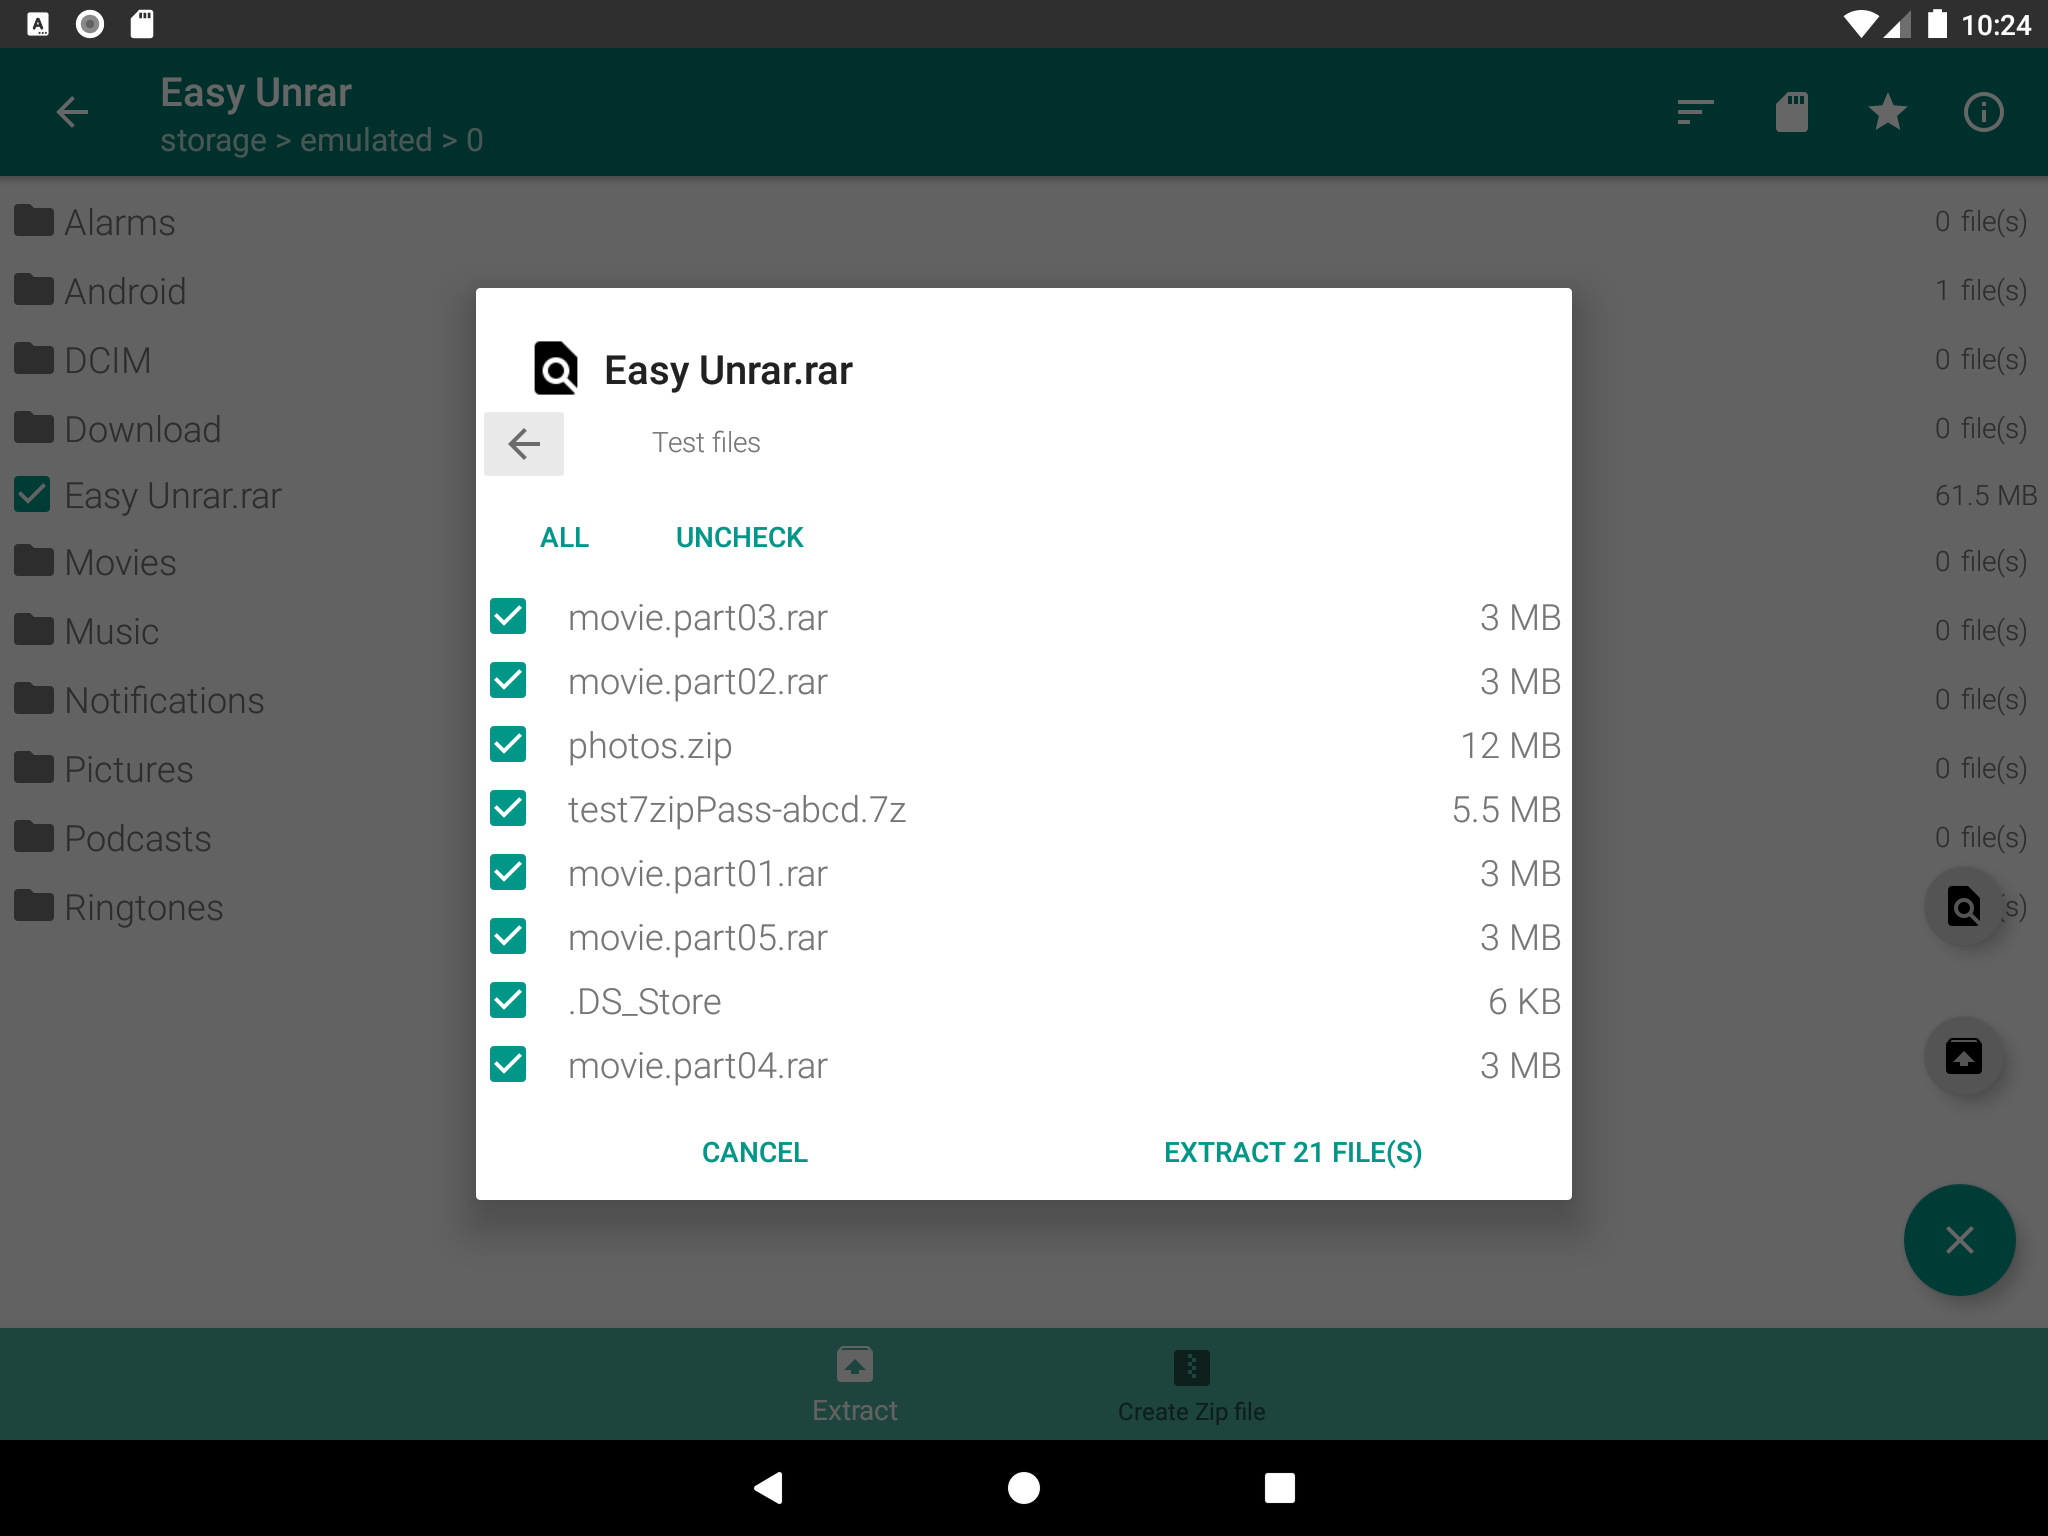The width and height of the screenshot is (2048, 1536).
Task: Open favorites star icon
Action: click(x=1887, y=112)
